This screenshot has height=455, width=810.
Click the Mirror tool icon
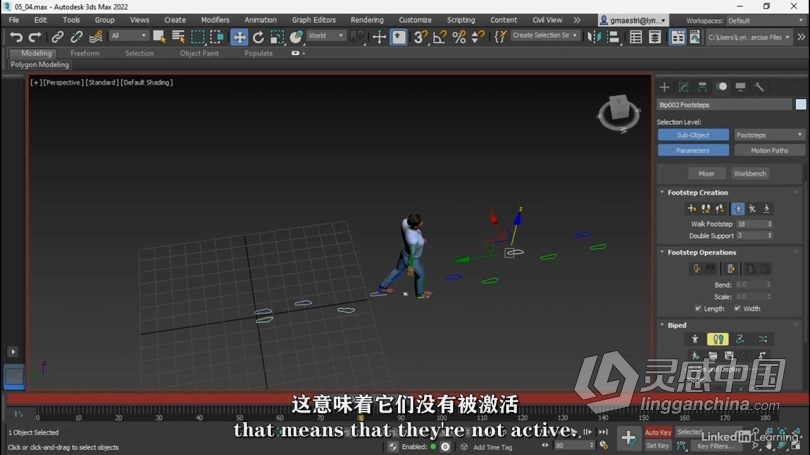click(x=594, y=37)
